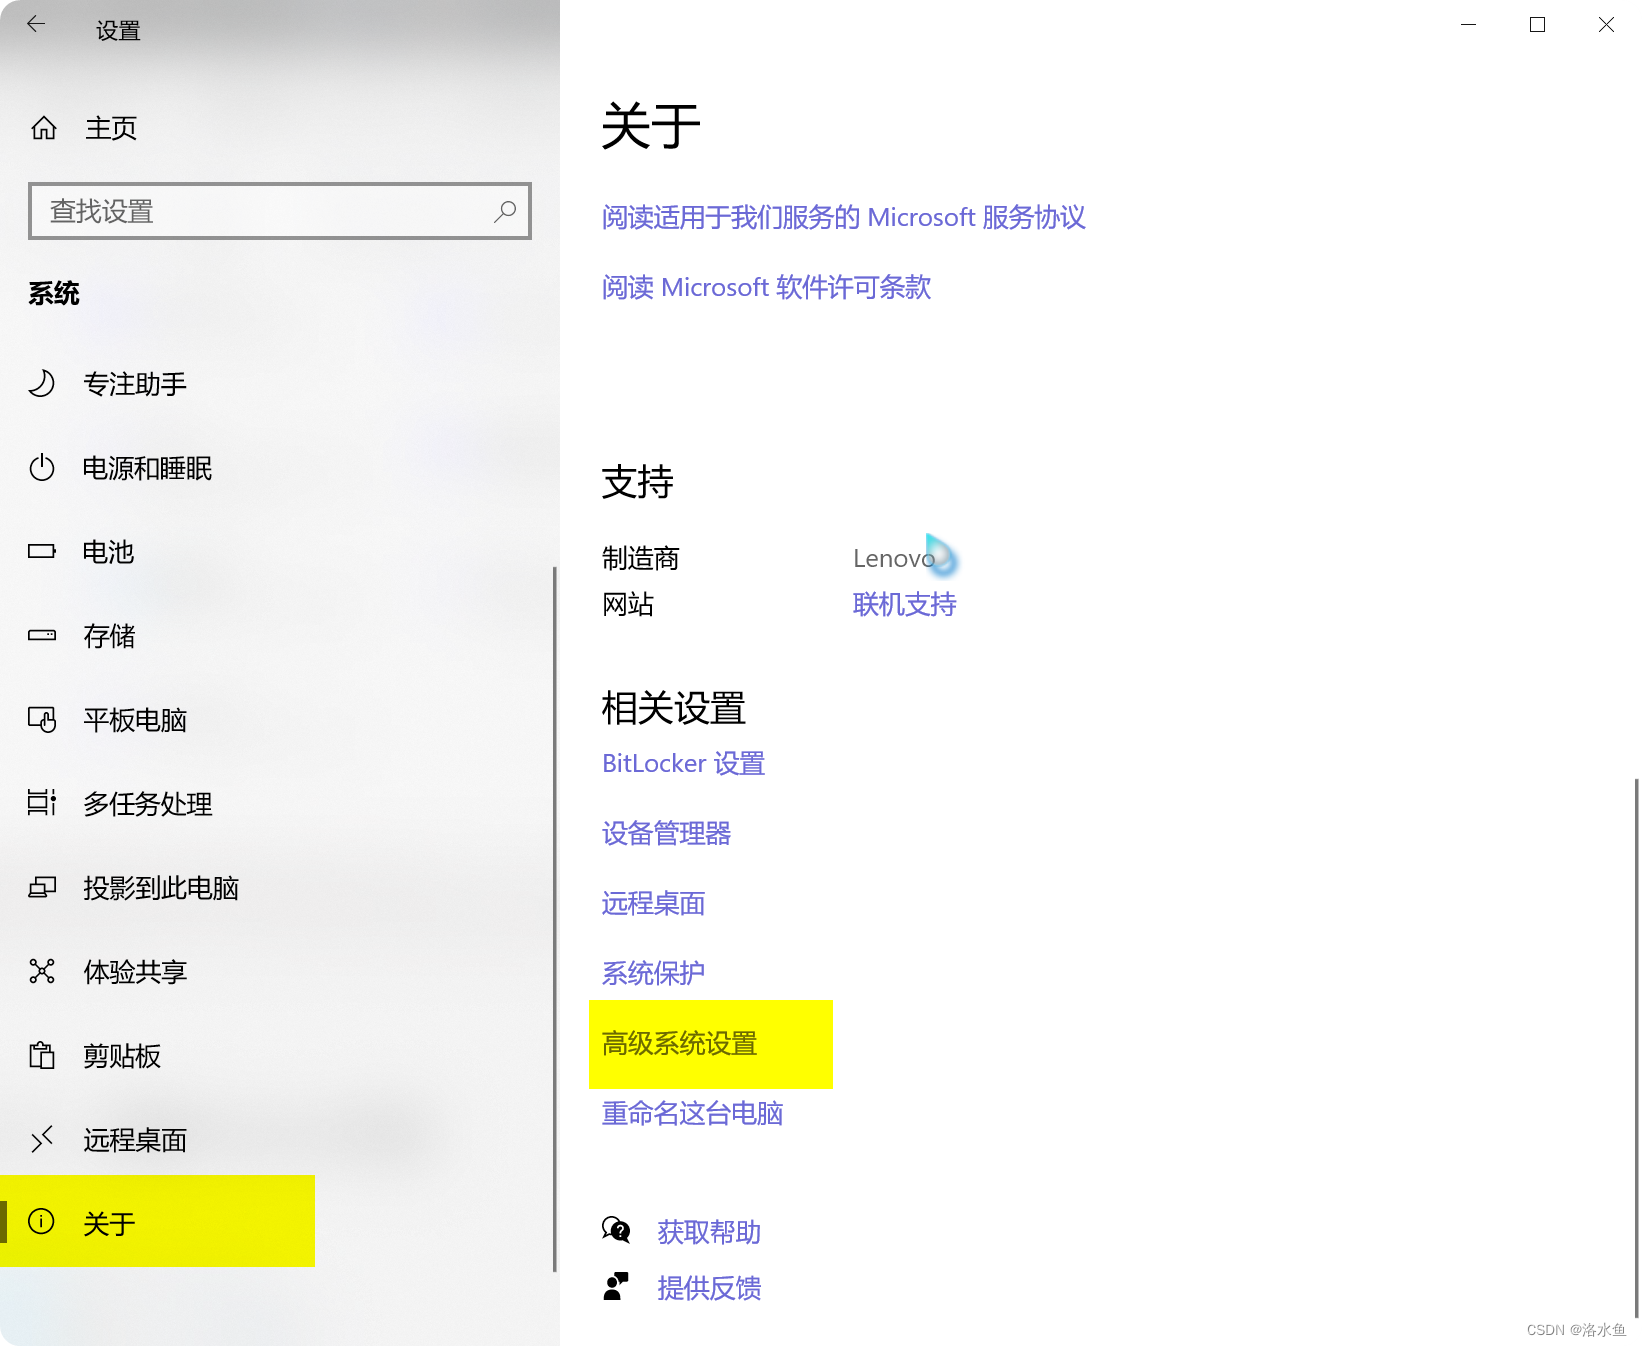
Task: Open 设备管理器 link
Action: click(x=666, y=833)
